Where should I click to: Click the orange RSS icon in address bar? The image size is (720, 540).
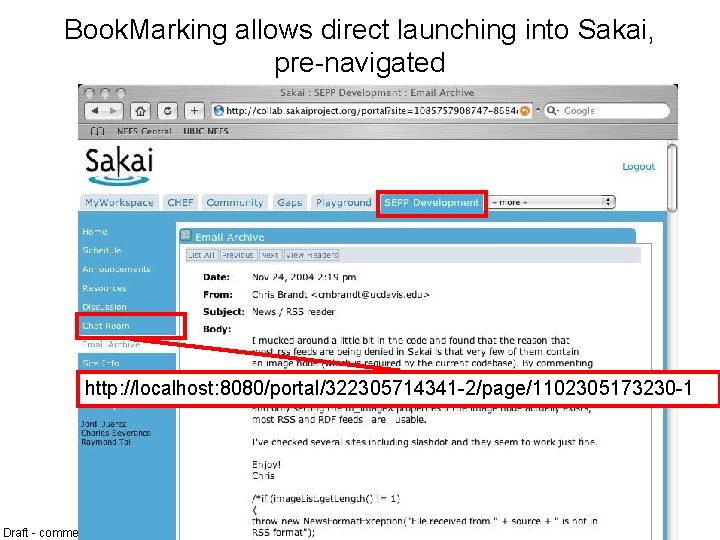pos(525,111)
